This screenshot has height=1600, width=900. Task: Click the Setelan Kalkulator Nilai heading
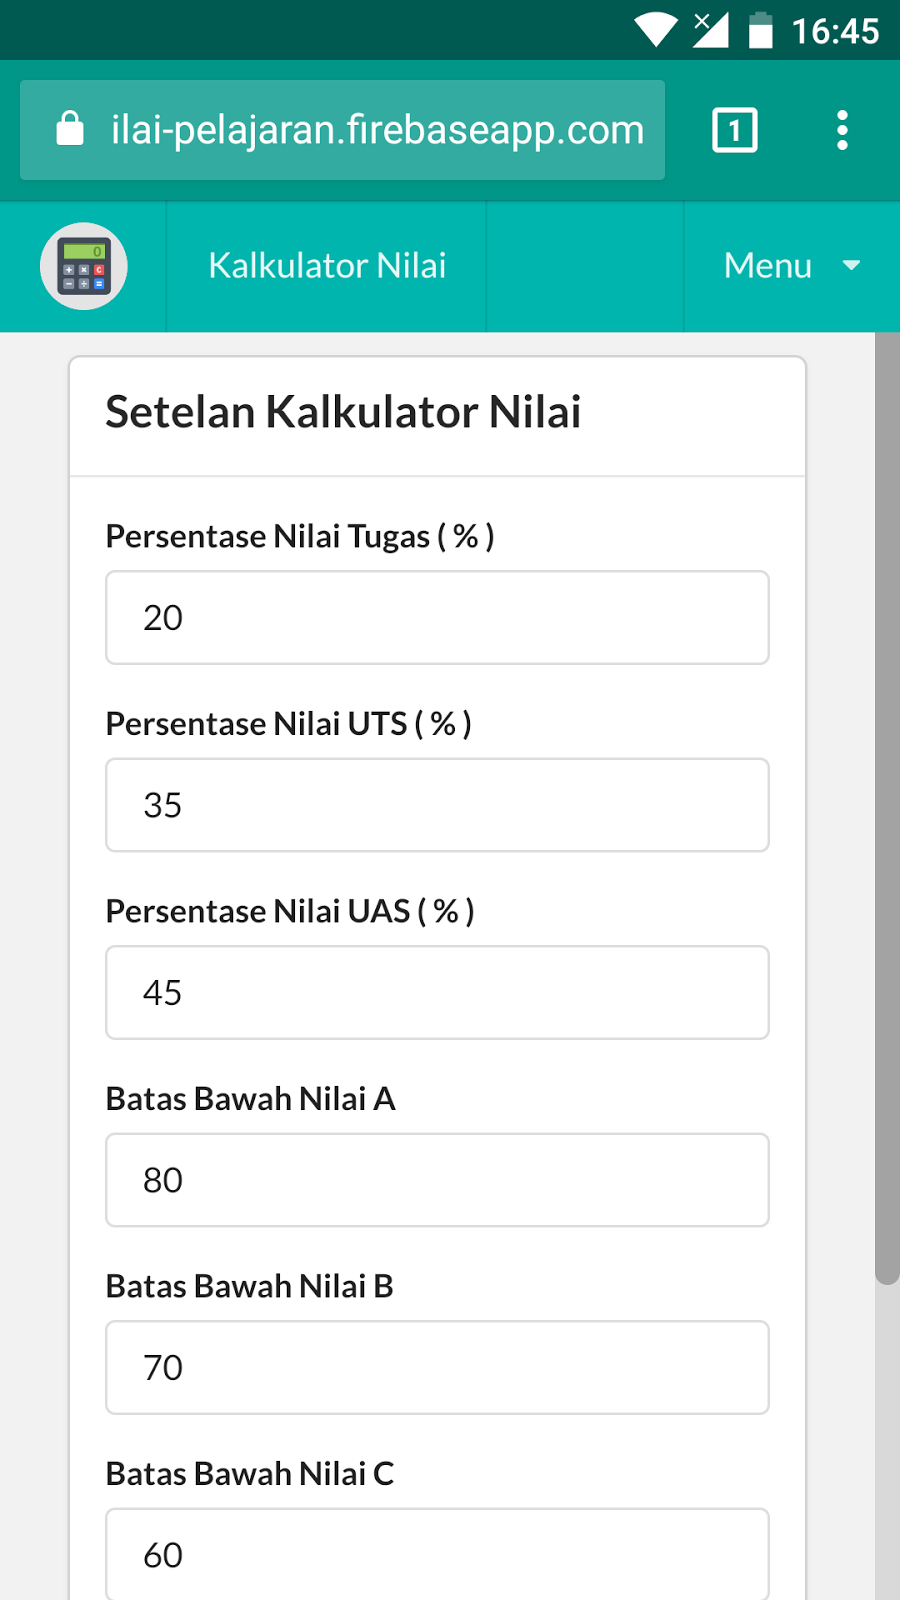(x=343, y=412)
